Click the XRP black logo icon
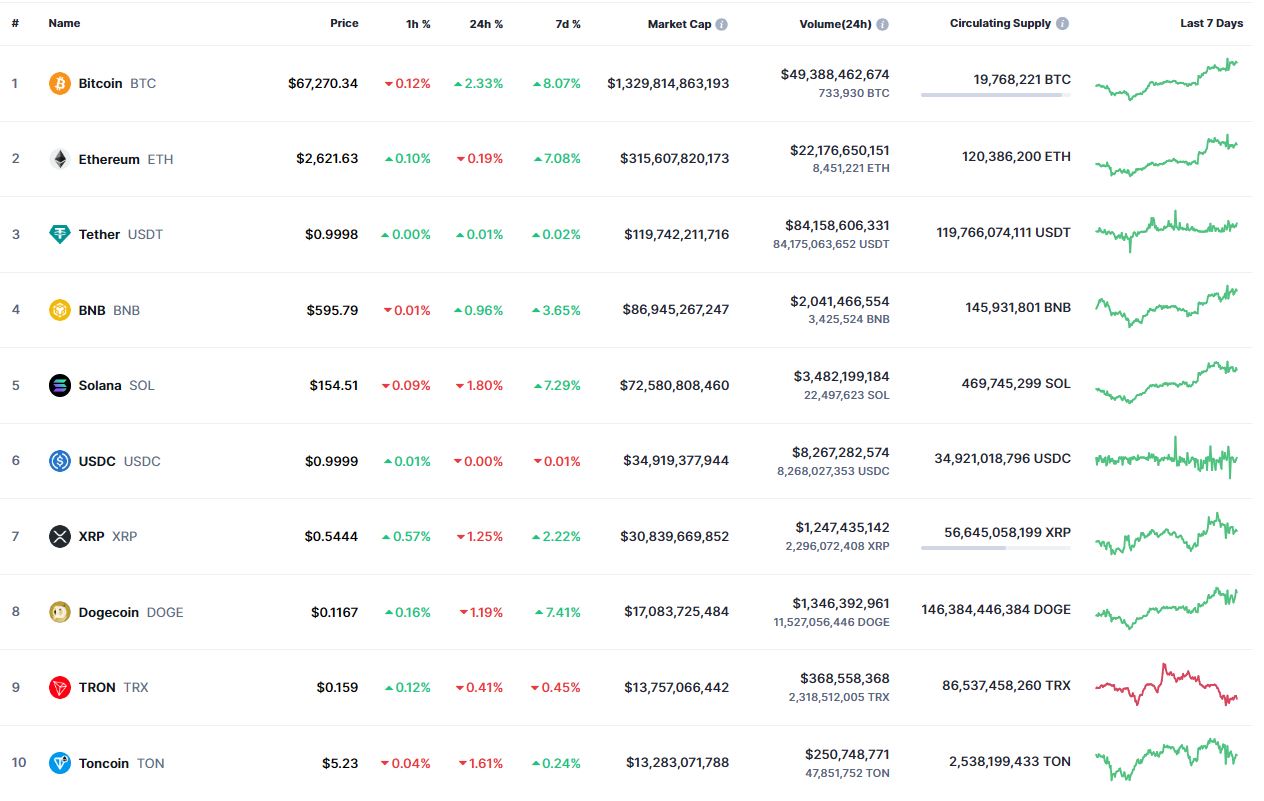Image resolution: width=1264 pixels, height=801 pixels. (60, 537)
